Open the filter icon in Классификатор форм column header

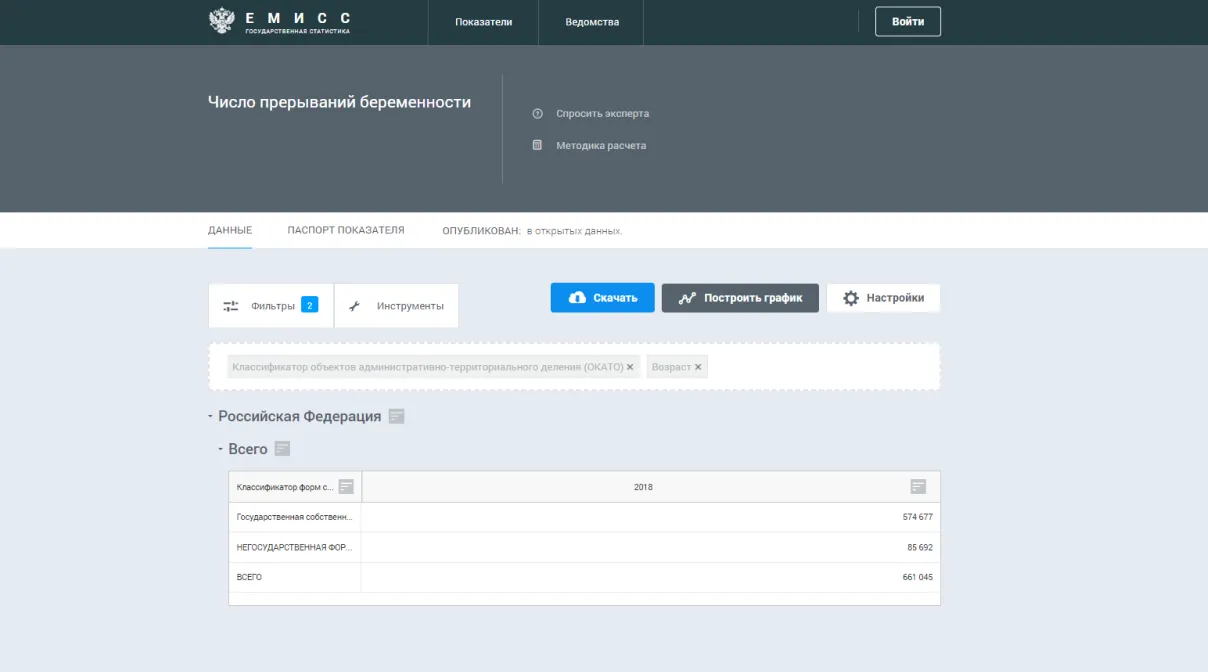click(x=346, y=487)
